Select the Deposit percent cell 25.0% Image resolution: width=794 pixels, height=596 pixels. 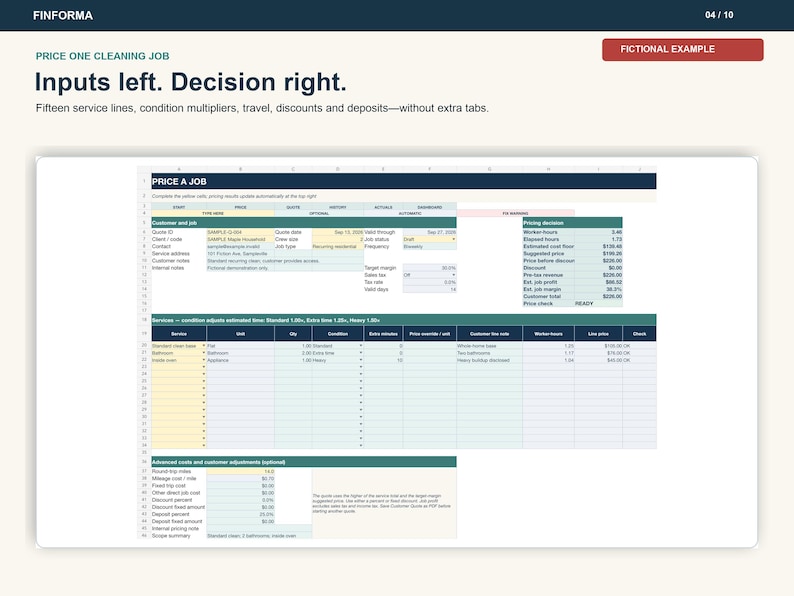coord(241,514)
